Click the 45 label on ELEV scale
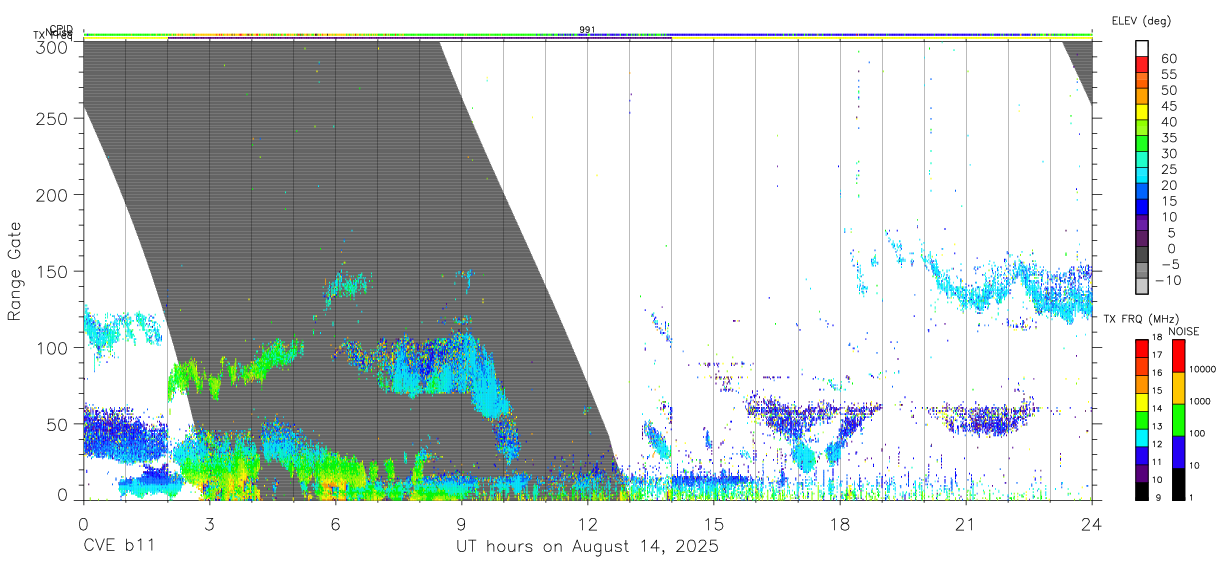The width and height of the screenshot is (1228, 567). 1167,106
